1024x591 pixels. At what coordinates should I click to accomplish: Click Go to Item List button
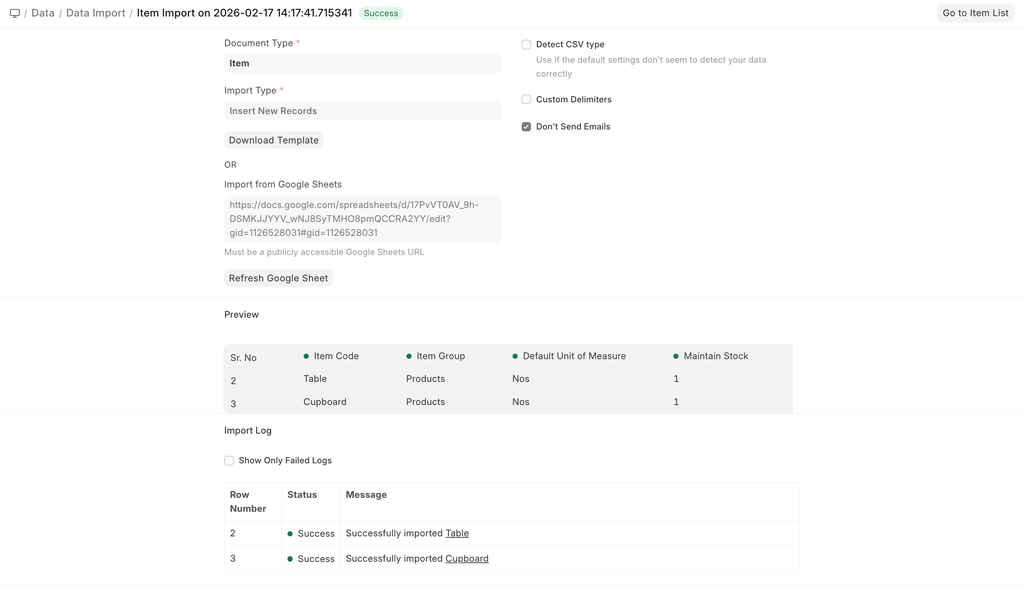coord(975,13)
